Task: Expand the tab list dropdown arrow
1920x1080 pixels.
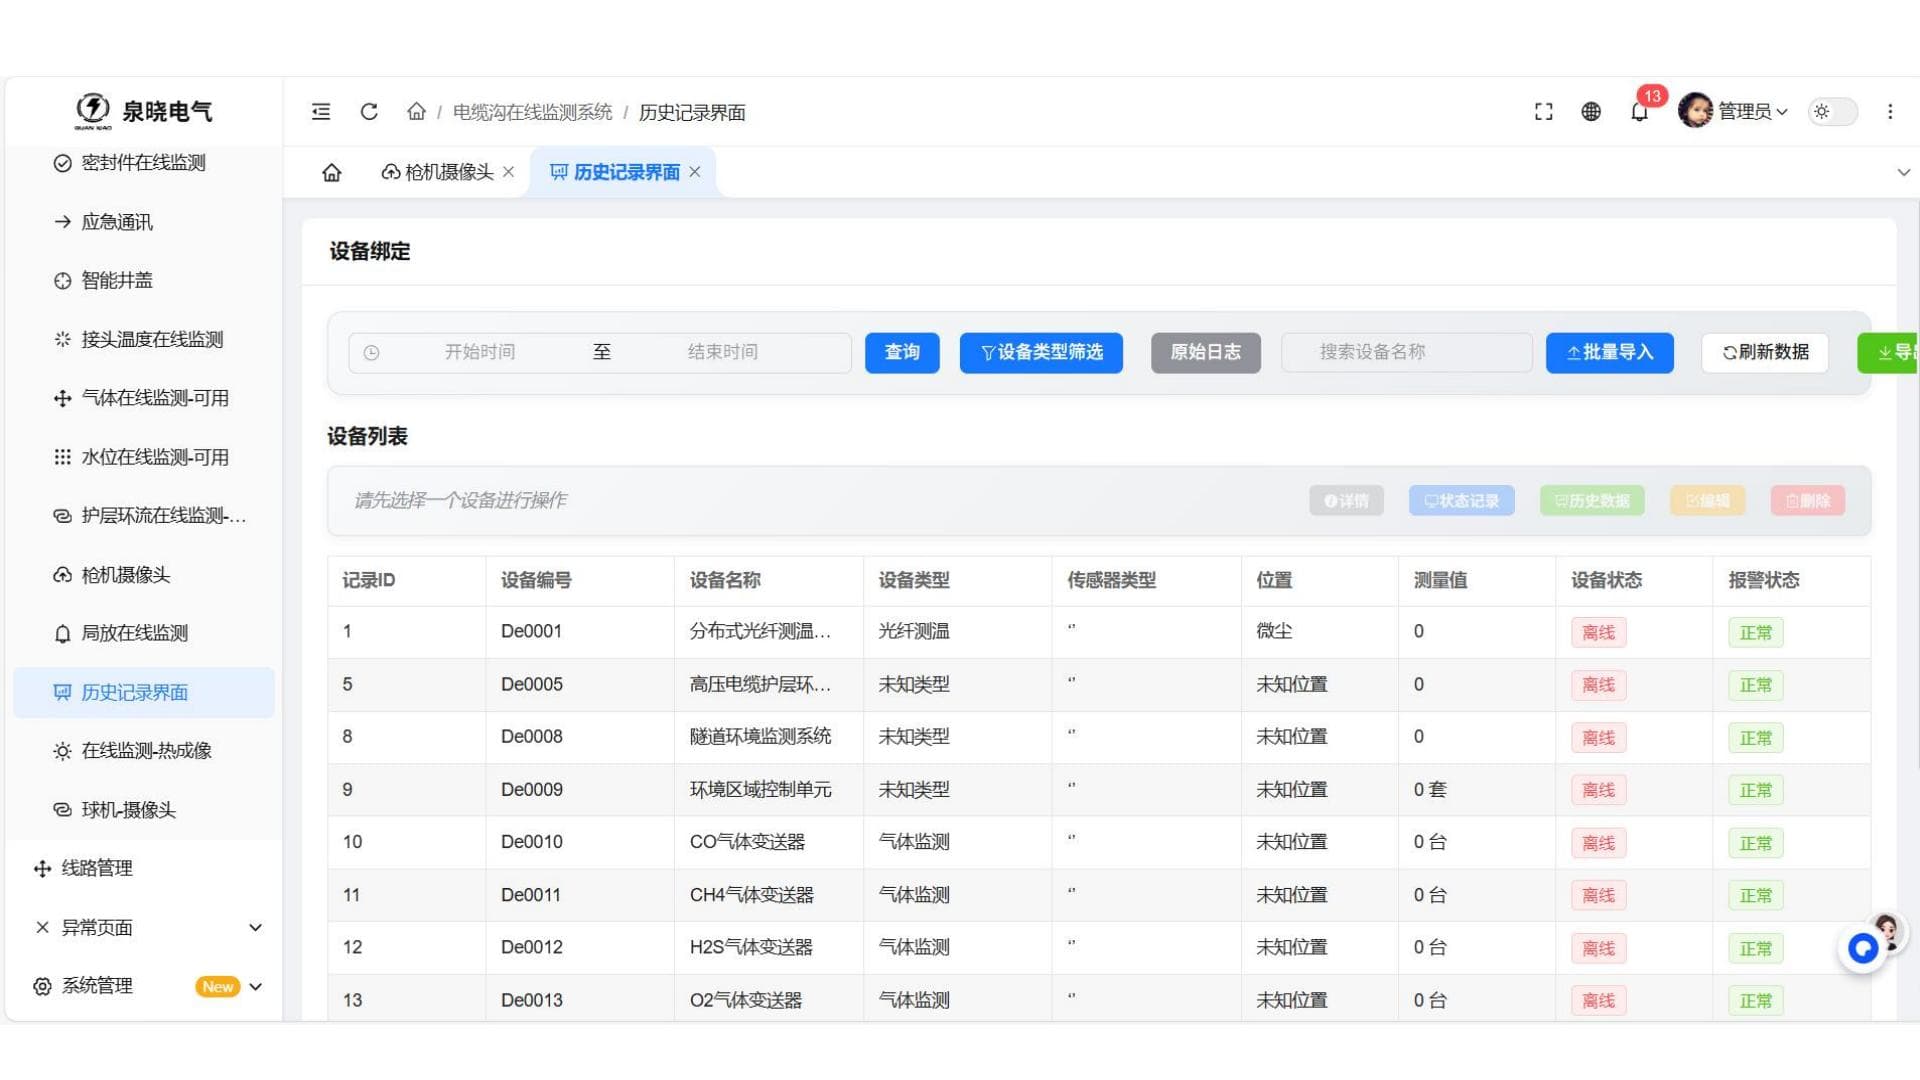Action: [1903, 172]
